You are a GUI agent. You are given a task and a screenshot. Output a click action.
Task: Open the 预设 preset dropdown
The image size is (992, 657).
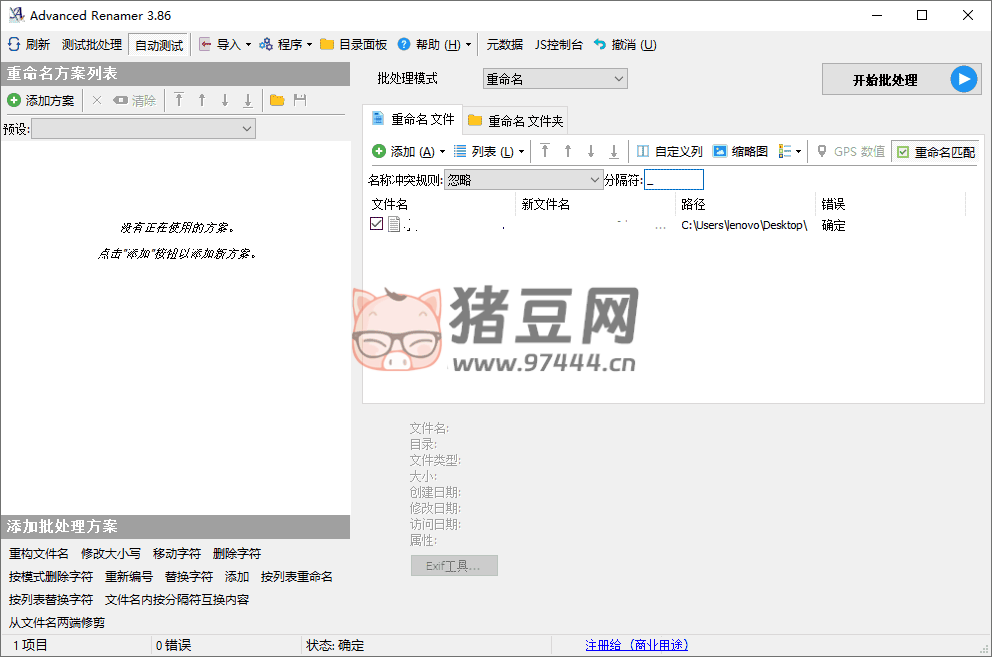coord(144,128)
